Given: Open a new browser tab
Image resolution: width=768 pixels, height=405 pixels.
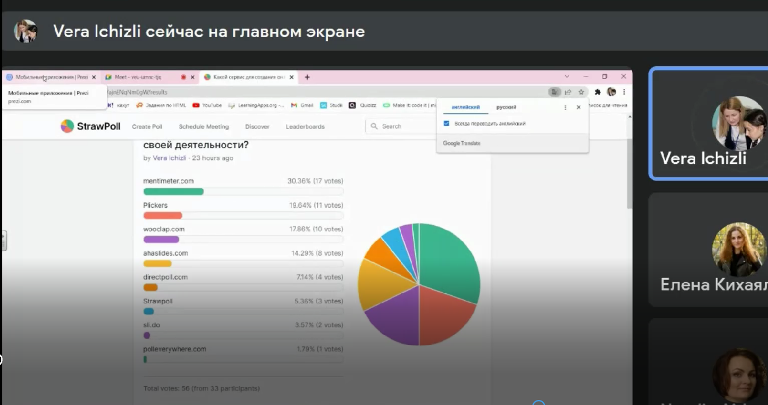Looking at the screenshot, I should pos(307,77).
